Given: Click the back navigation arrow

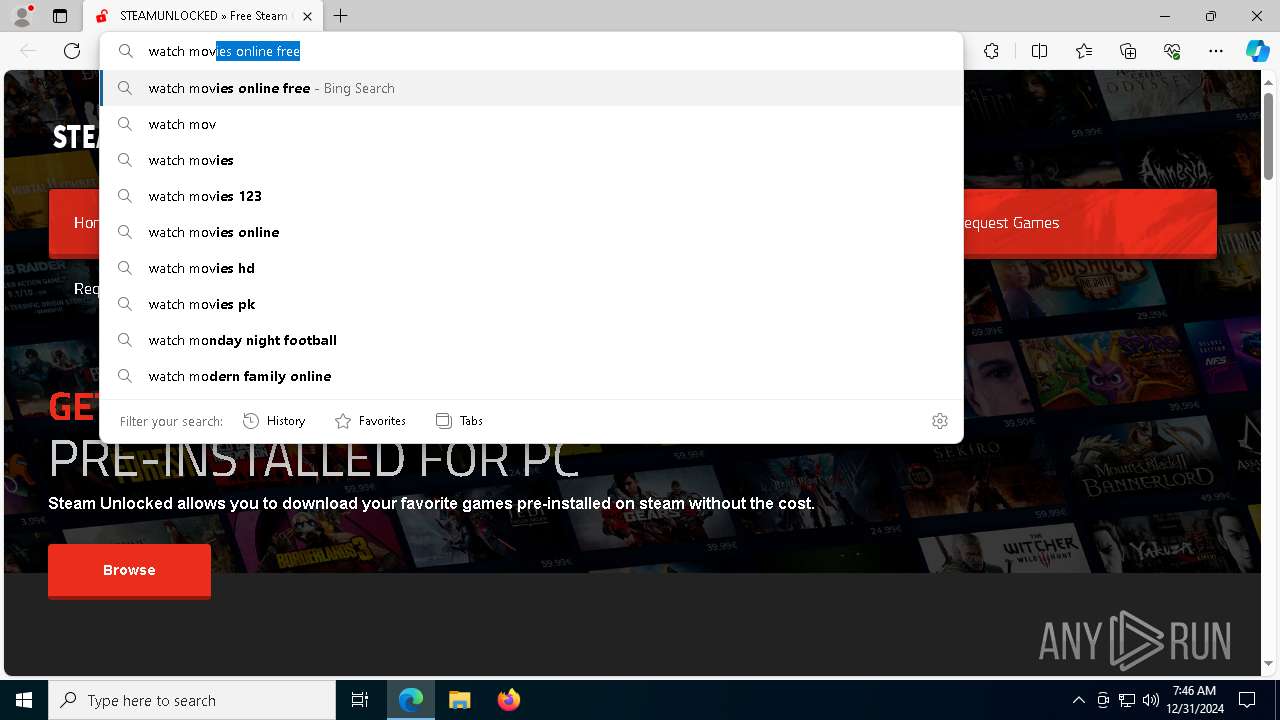Looking at the screenshot, I should click(x=28, y=51).
